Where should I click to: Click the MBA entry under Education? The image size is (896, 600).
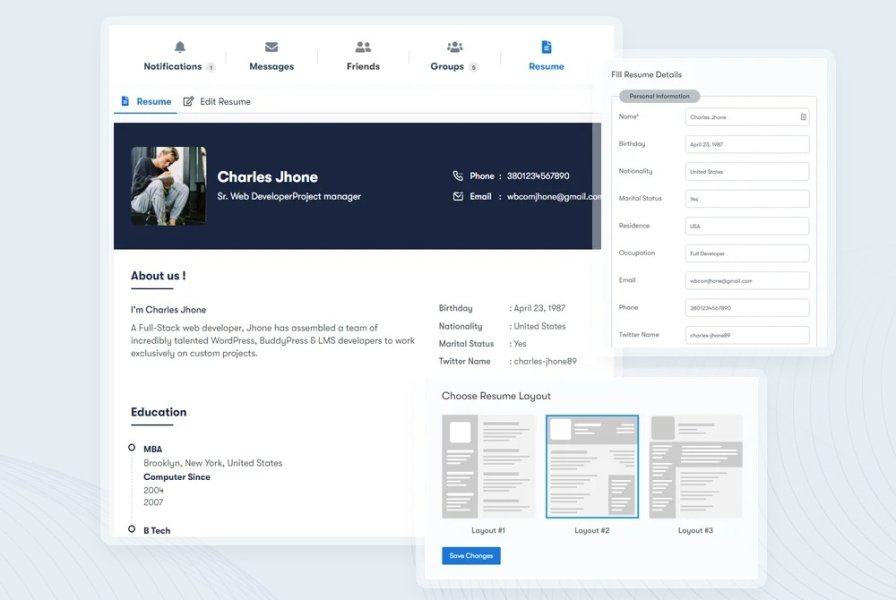tap(153, 448)
